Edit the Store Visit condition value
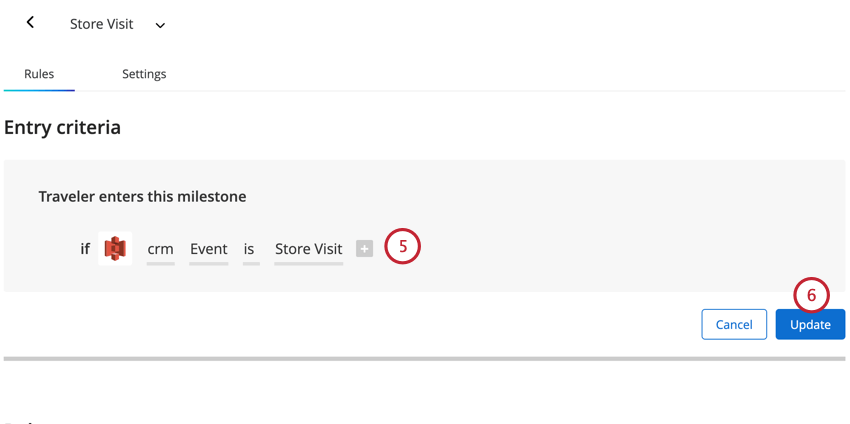 point(308,249)
